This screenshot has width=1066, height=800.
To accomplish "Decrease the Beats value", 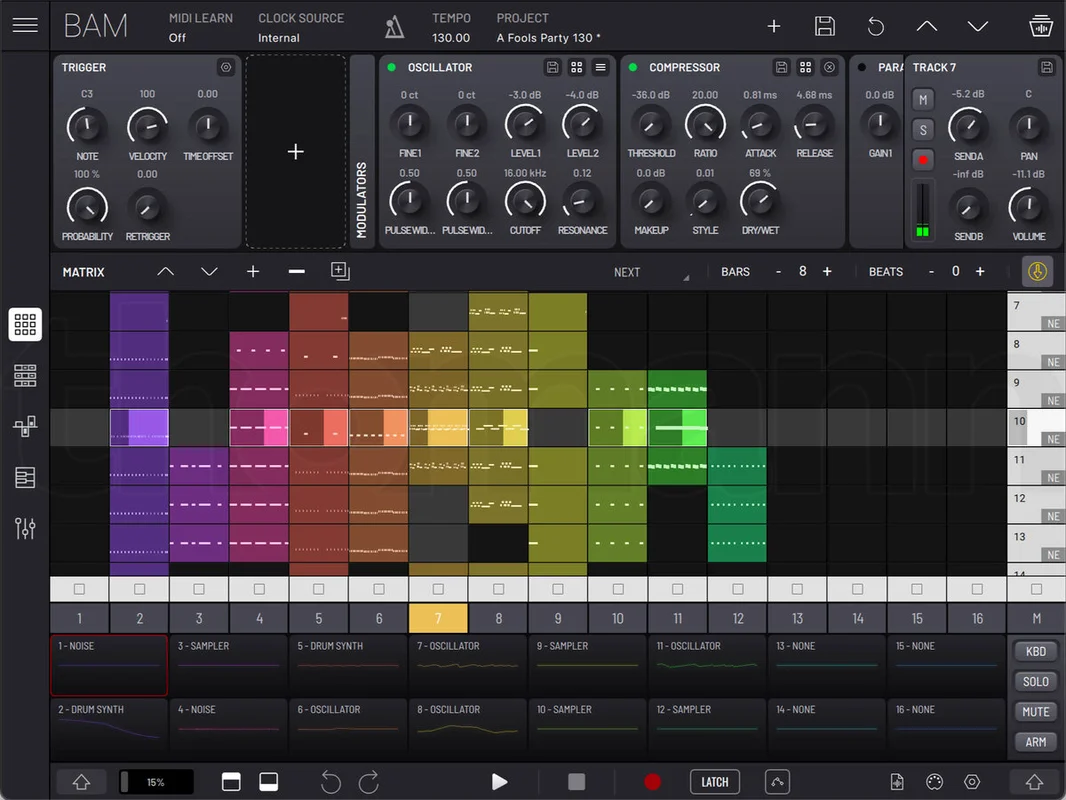I will click(x=931, y=272).
